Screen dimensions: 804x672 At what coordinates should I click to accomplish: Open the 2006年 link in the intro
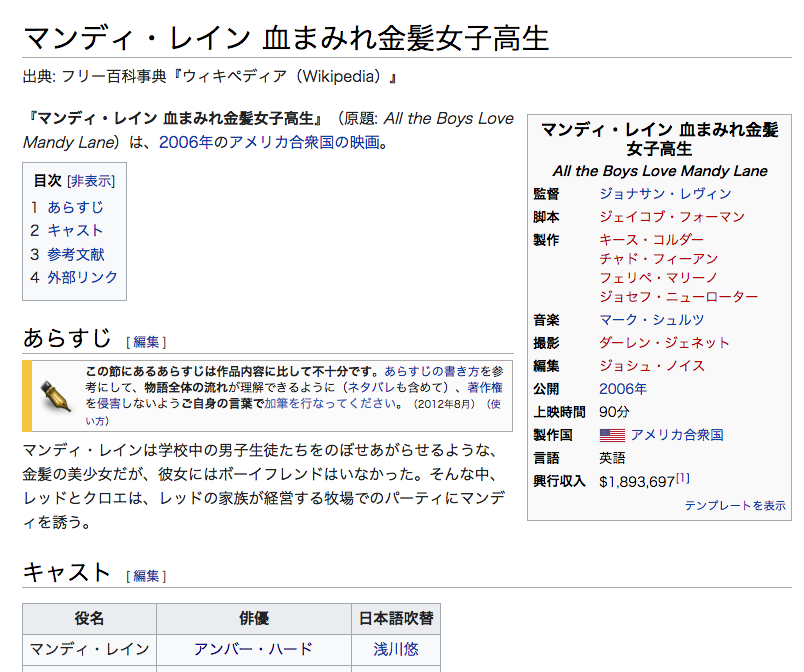point(186,142)
